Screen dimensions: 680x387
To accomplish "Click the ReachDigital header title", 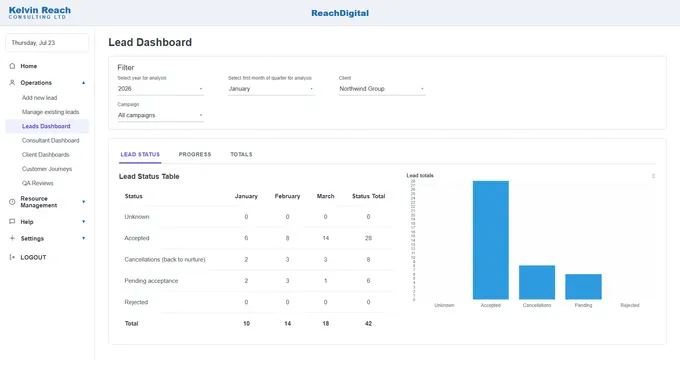I will click(x=340, y=13).
